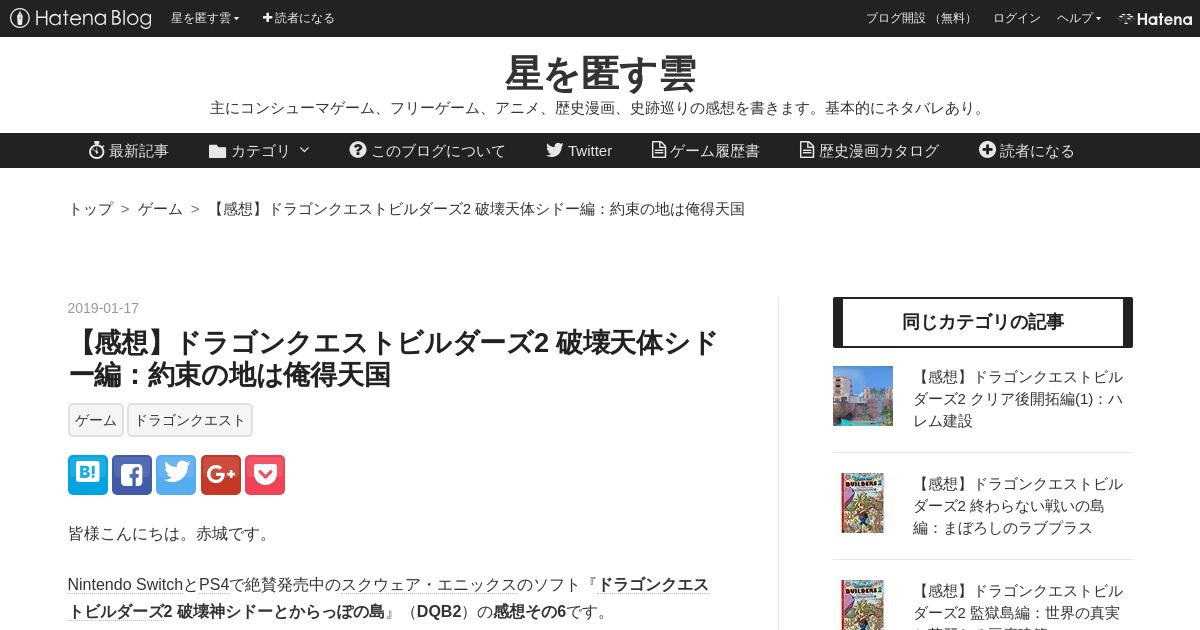Open thumbnail of クリア後開拓編(1) article
This screenshot has height=630, width=1200.
pyautogui.click(x=863, y=396)
